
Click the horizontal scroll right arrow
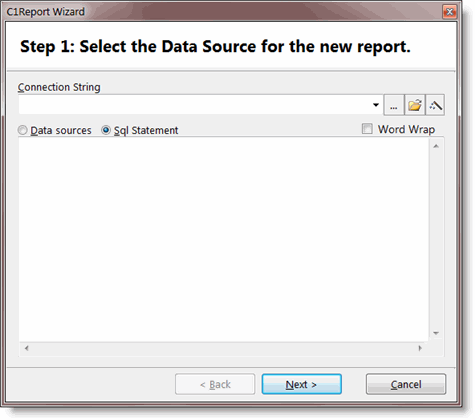tap(420, 348)
